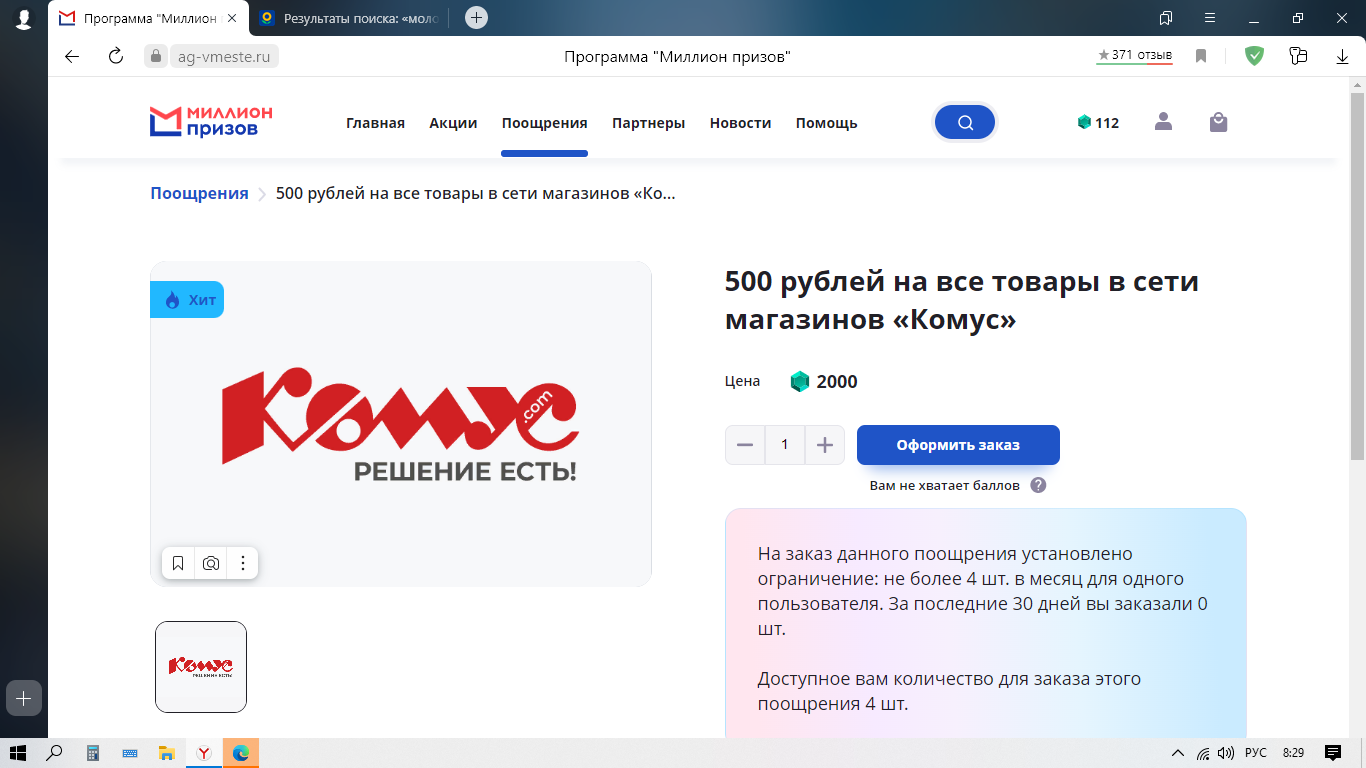
Task: Open the three-dot menu on the image
Action: (243, 563)
